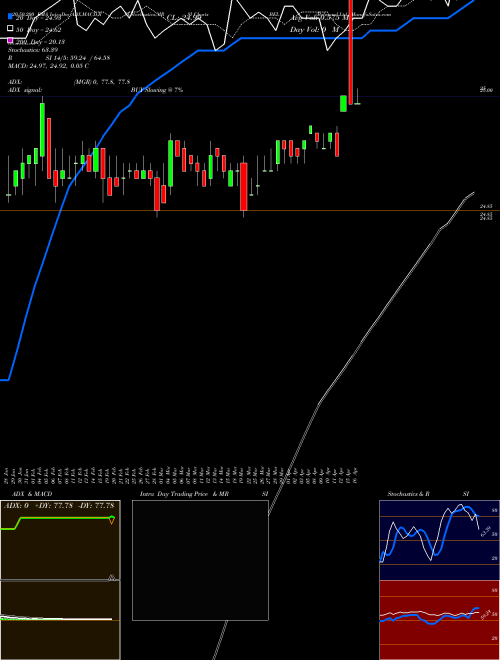Click the 'Day Vol: 0 M' readout
The image size is (500, 660).
(314, 30)
